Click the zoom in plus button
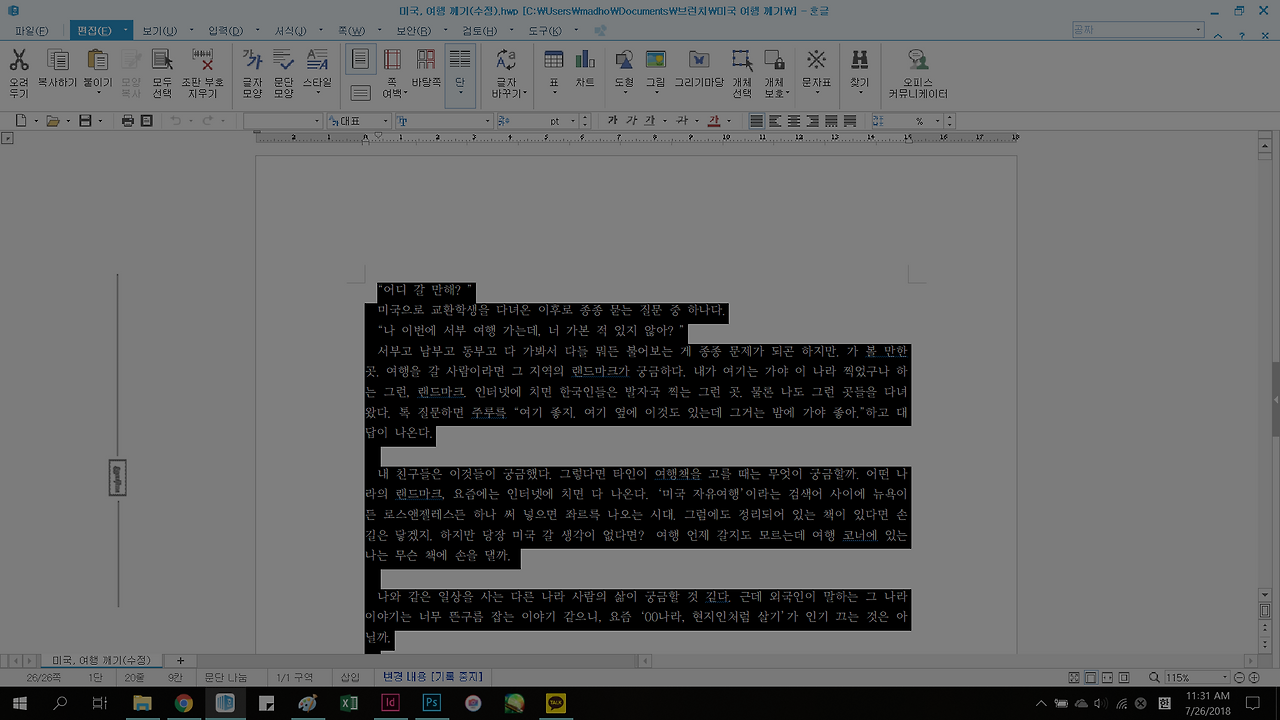 click(1254, 678)
